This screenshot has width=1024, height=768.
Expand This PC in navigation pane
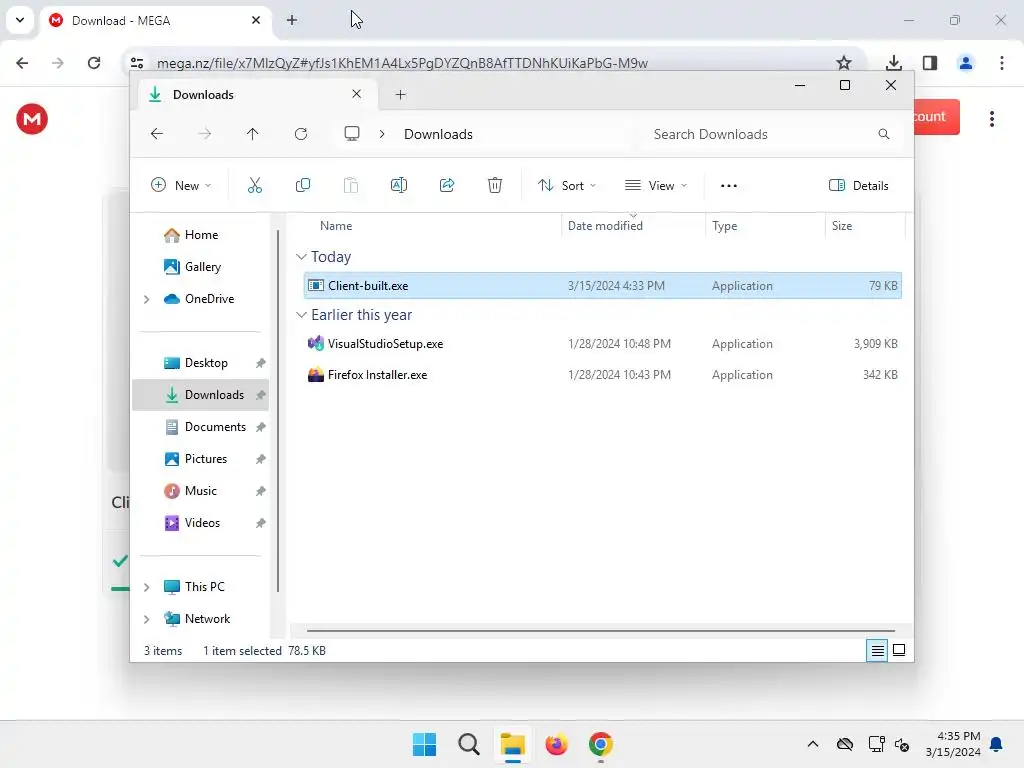pos(147,587)
